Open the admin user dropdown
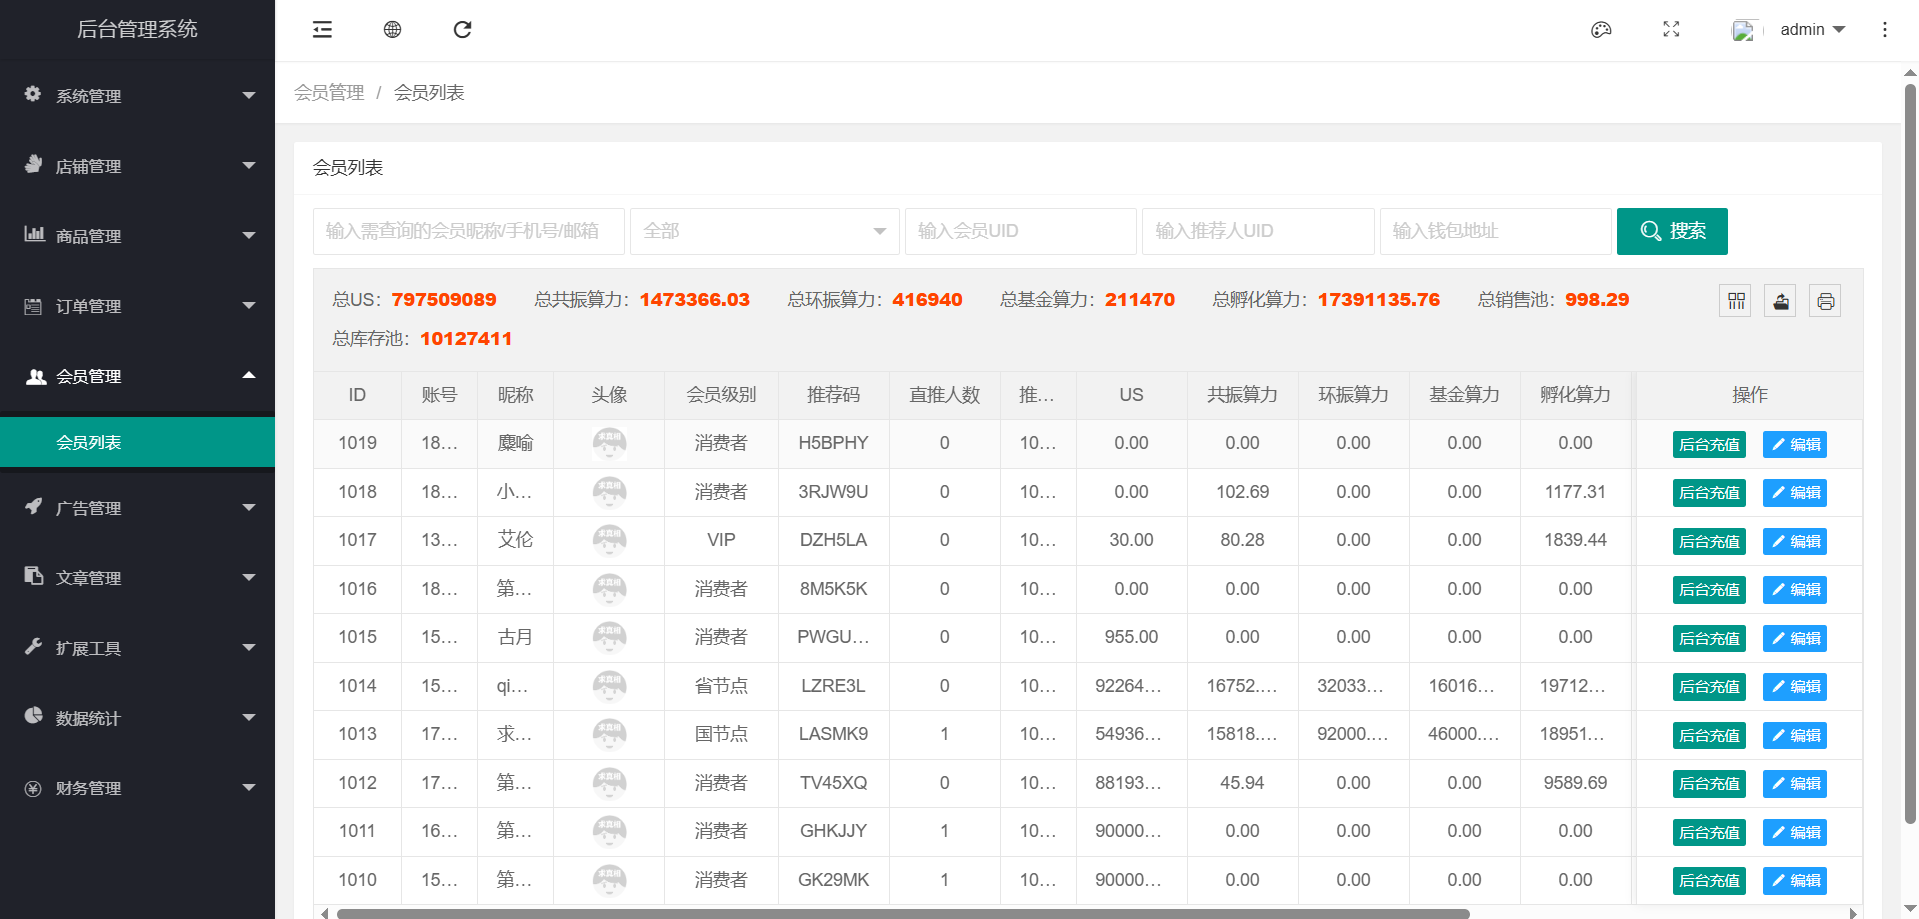Screen dimensions: 1919x919 [1811, 30]
